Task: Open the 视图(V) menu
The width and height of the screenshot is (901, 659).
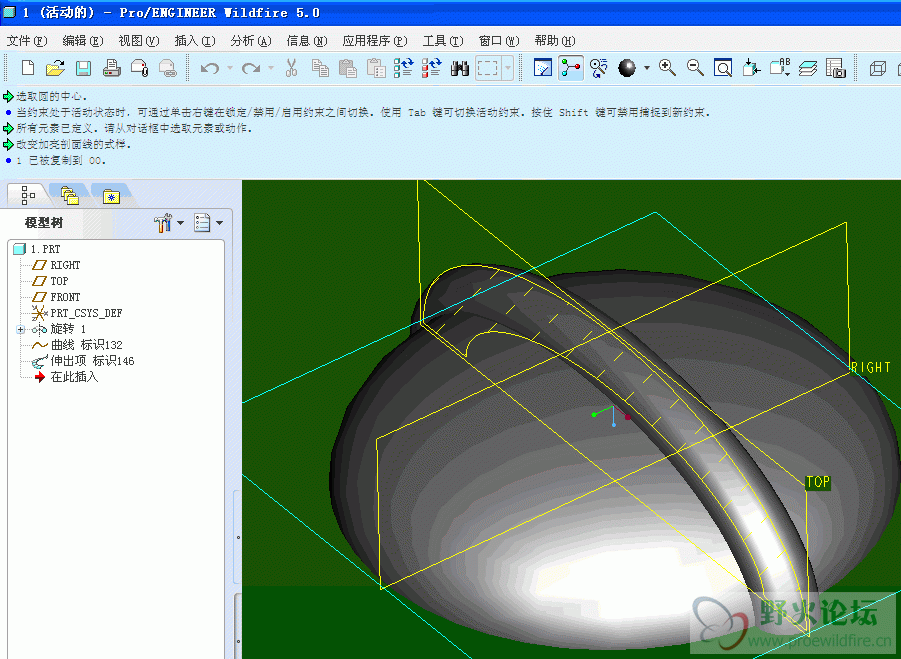Action: [x=138, y=41]
